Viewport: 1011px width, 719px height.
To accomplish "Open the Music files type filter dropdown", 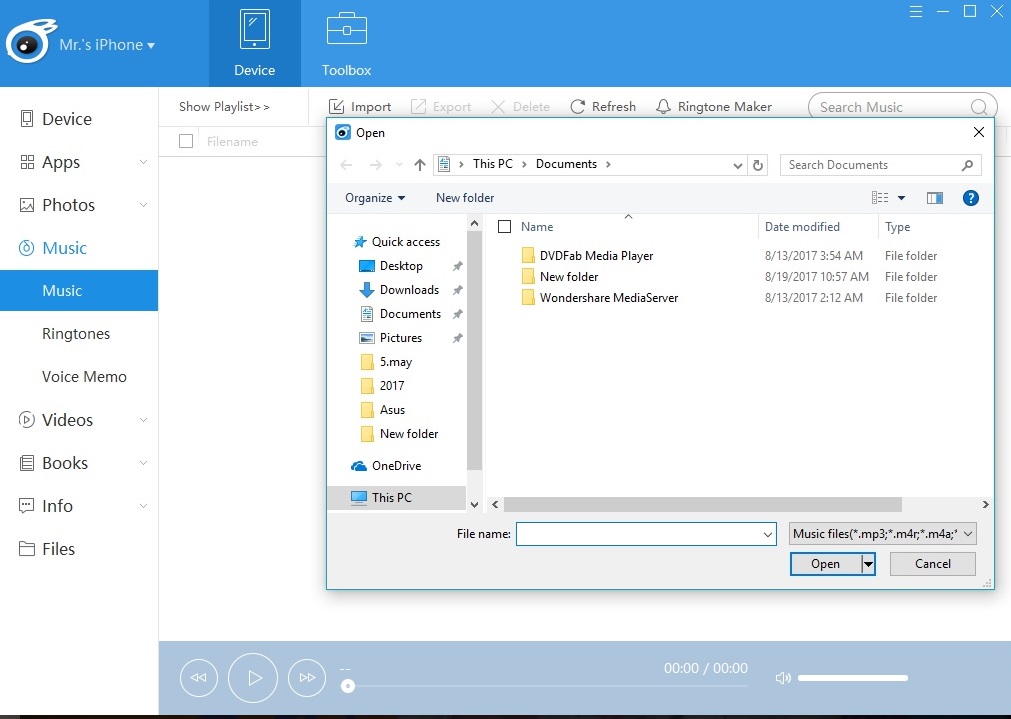I will pyautogui.click(x=882, y=534).
